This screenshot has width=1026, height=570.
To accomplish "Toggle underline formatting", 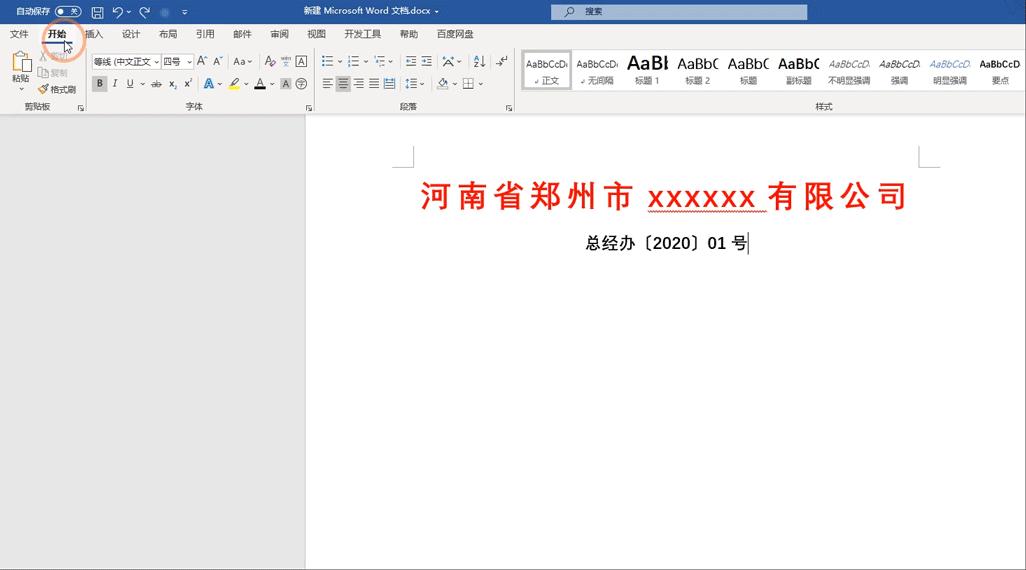I will 130,84.
